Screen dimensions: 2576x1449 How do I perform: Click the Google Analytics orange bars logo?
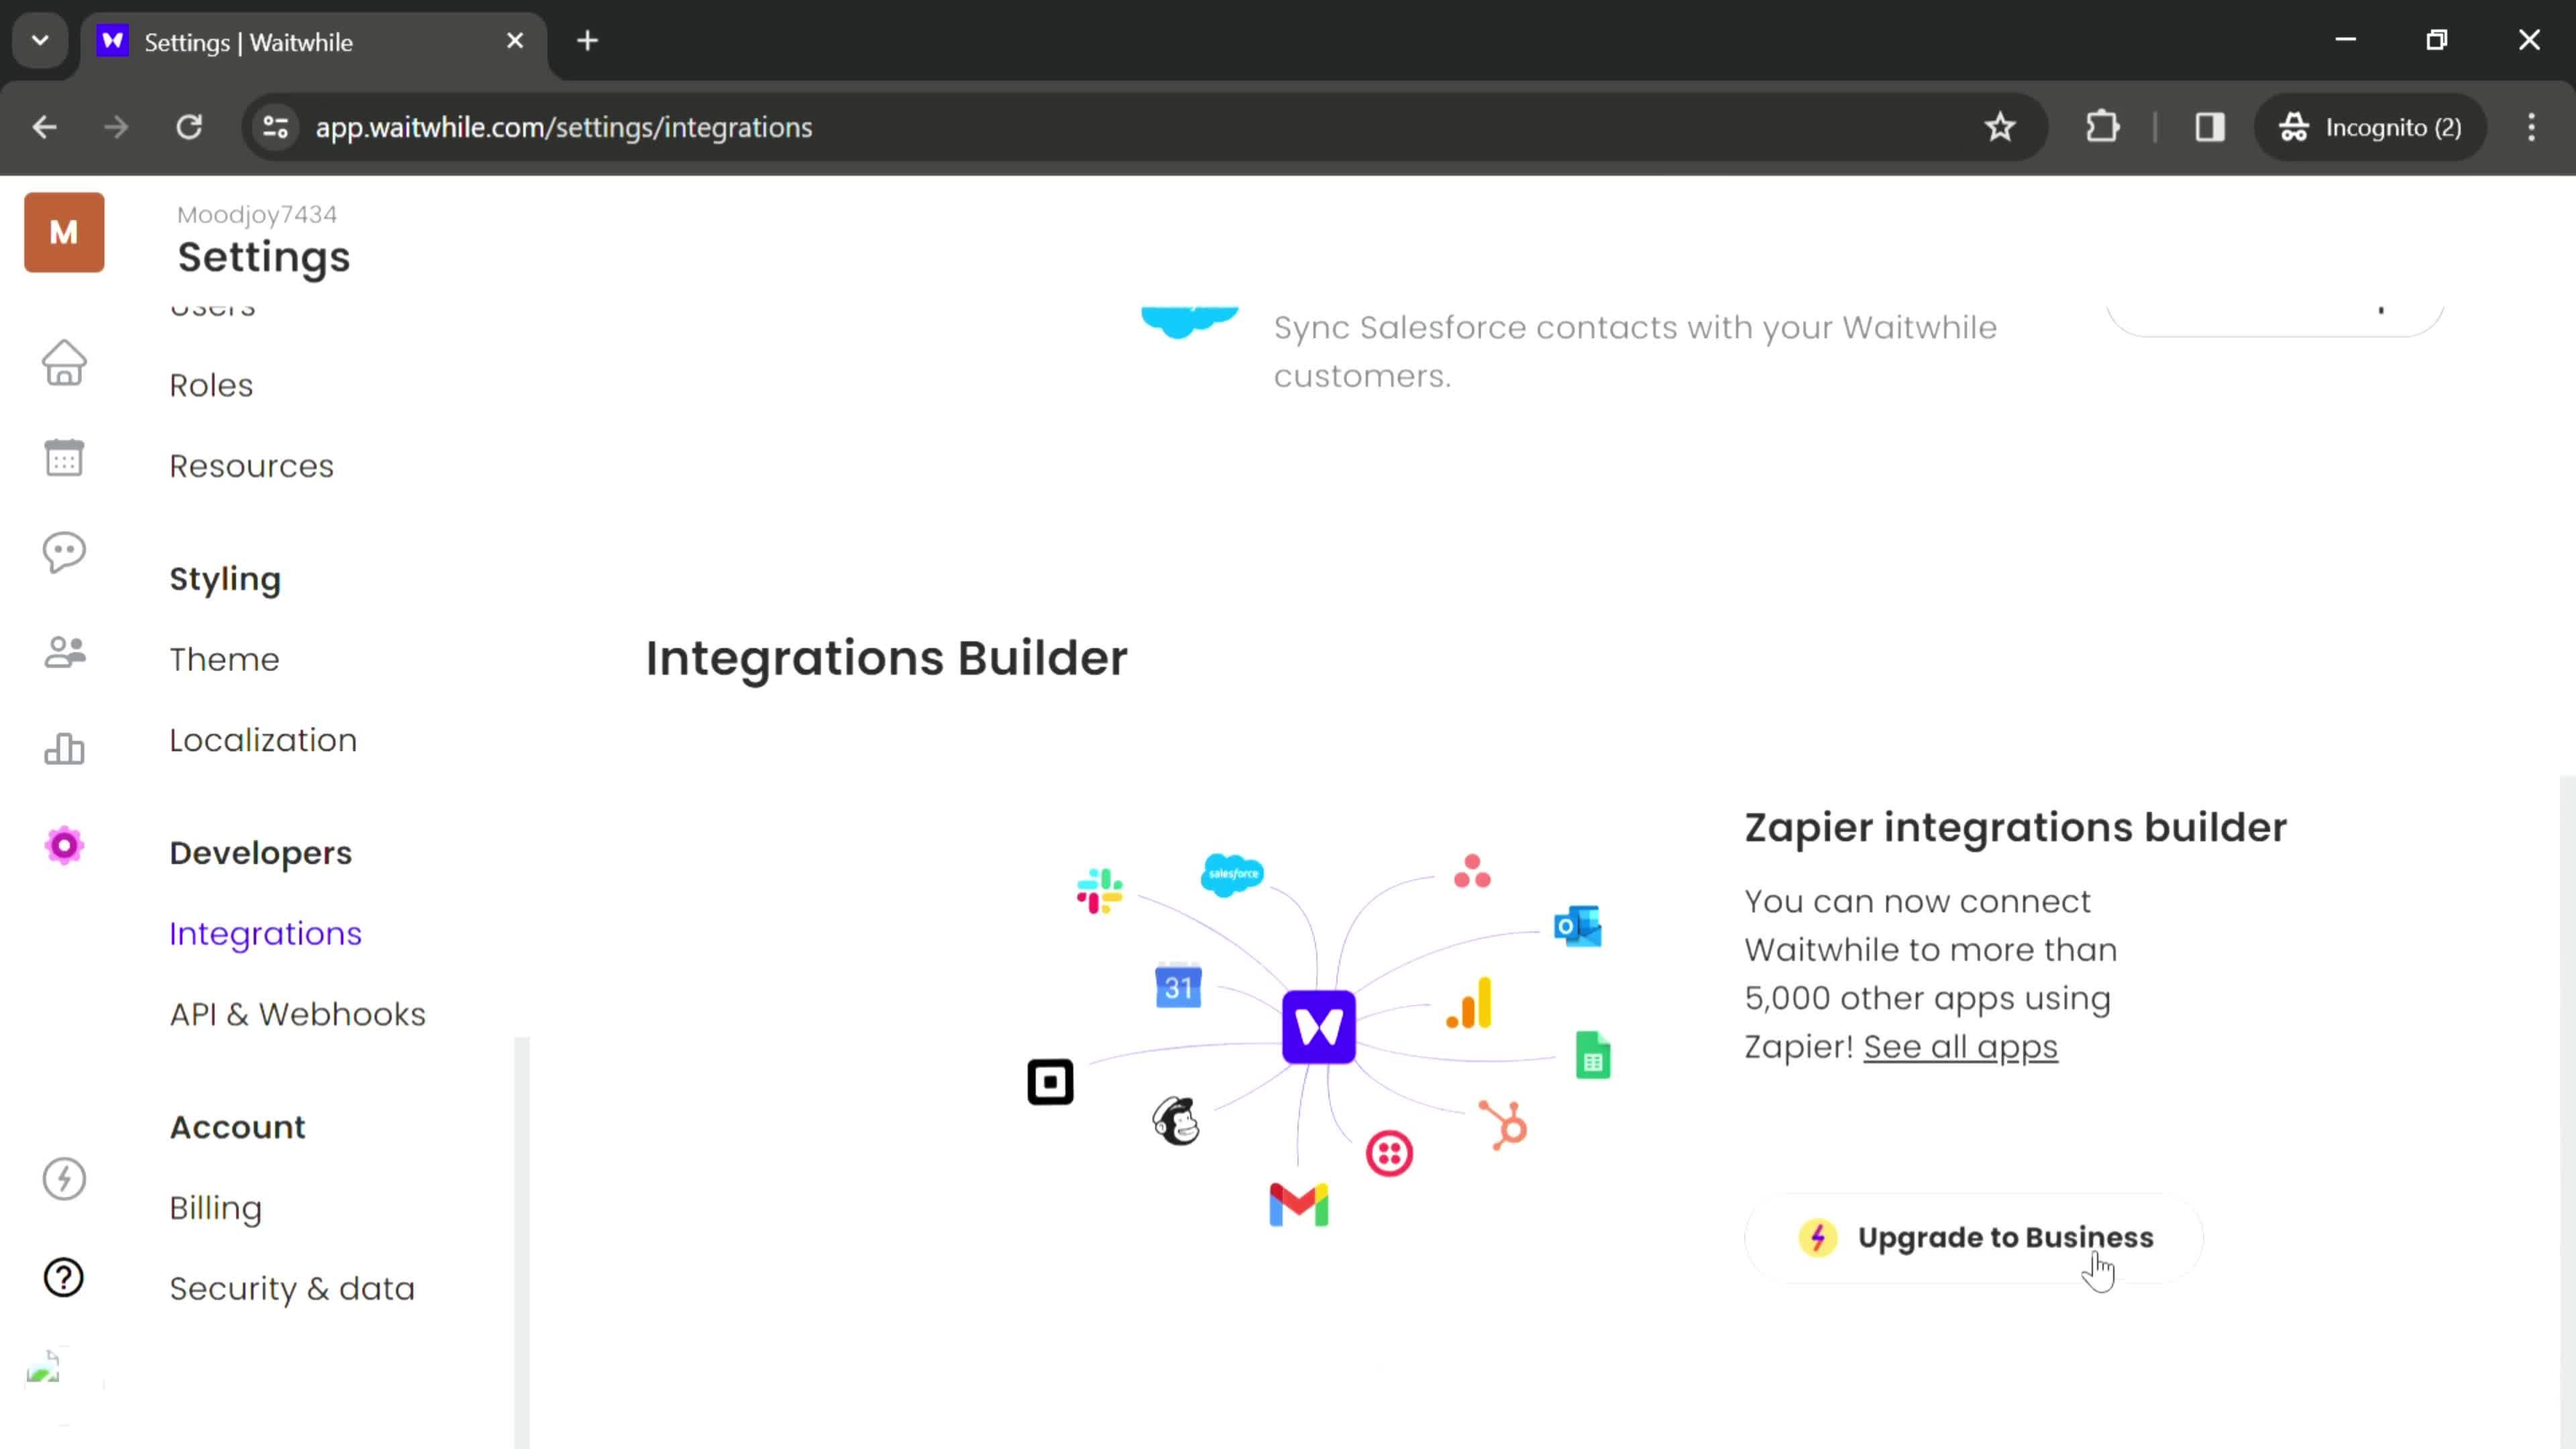click(1469, 1003)
